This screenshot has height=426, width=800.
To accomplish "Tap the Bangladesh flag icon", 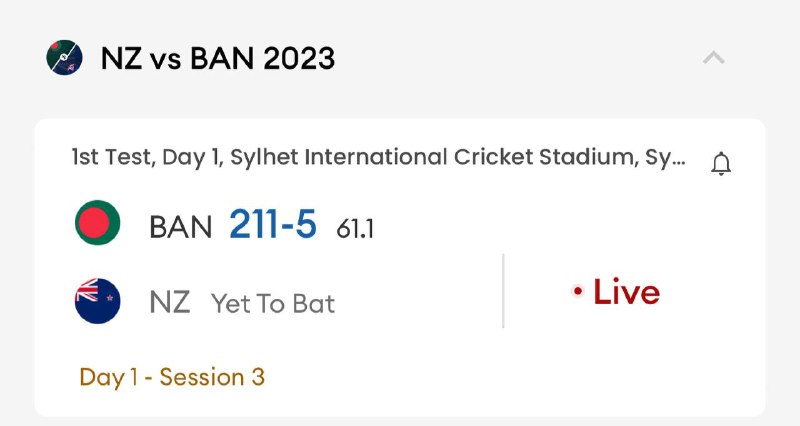I will click(97, 223).
